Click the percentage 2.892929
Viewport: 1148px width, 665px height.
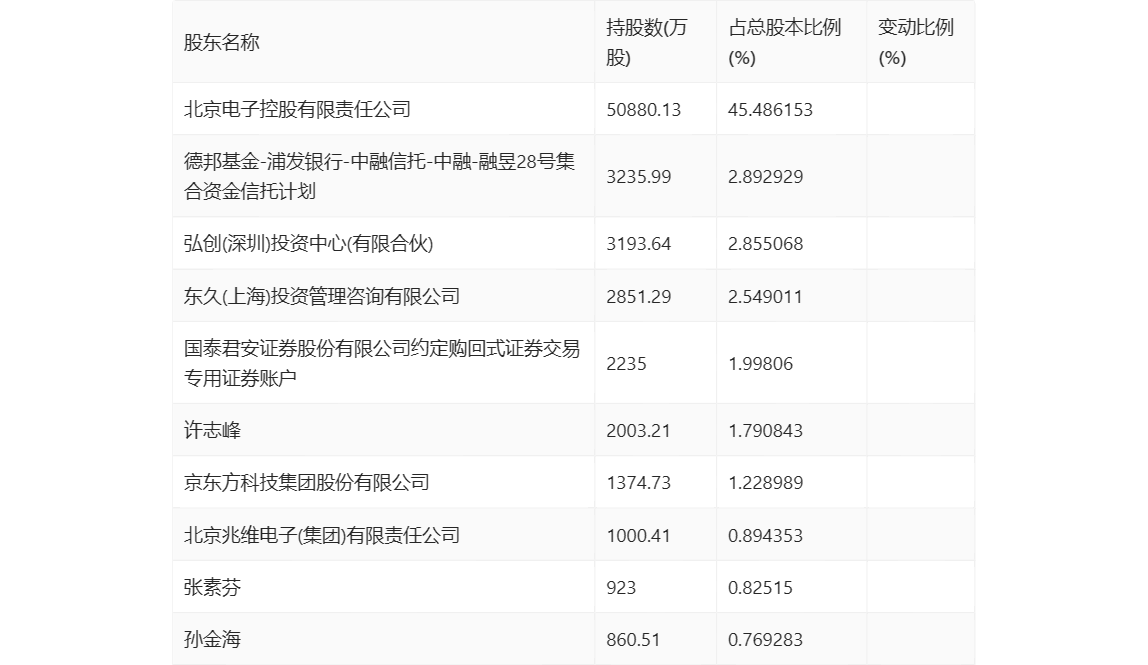(765, 177)
